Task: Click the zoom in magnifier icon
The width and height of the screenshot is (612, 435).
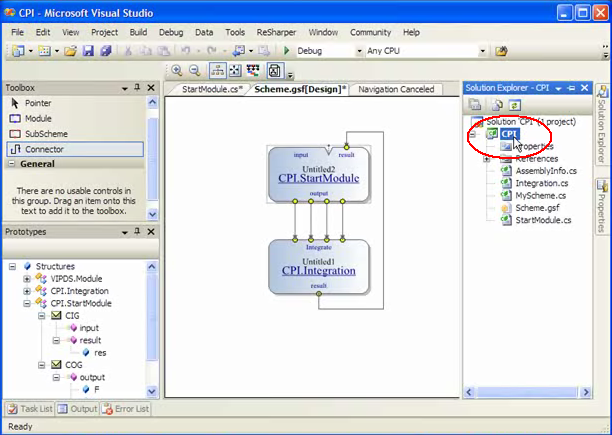Action: tap(177, 70)
